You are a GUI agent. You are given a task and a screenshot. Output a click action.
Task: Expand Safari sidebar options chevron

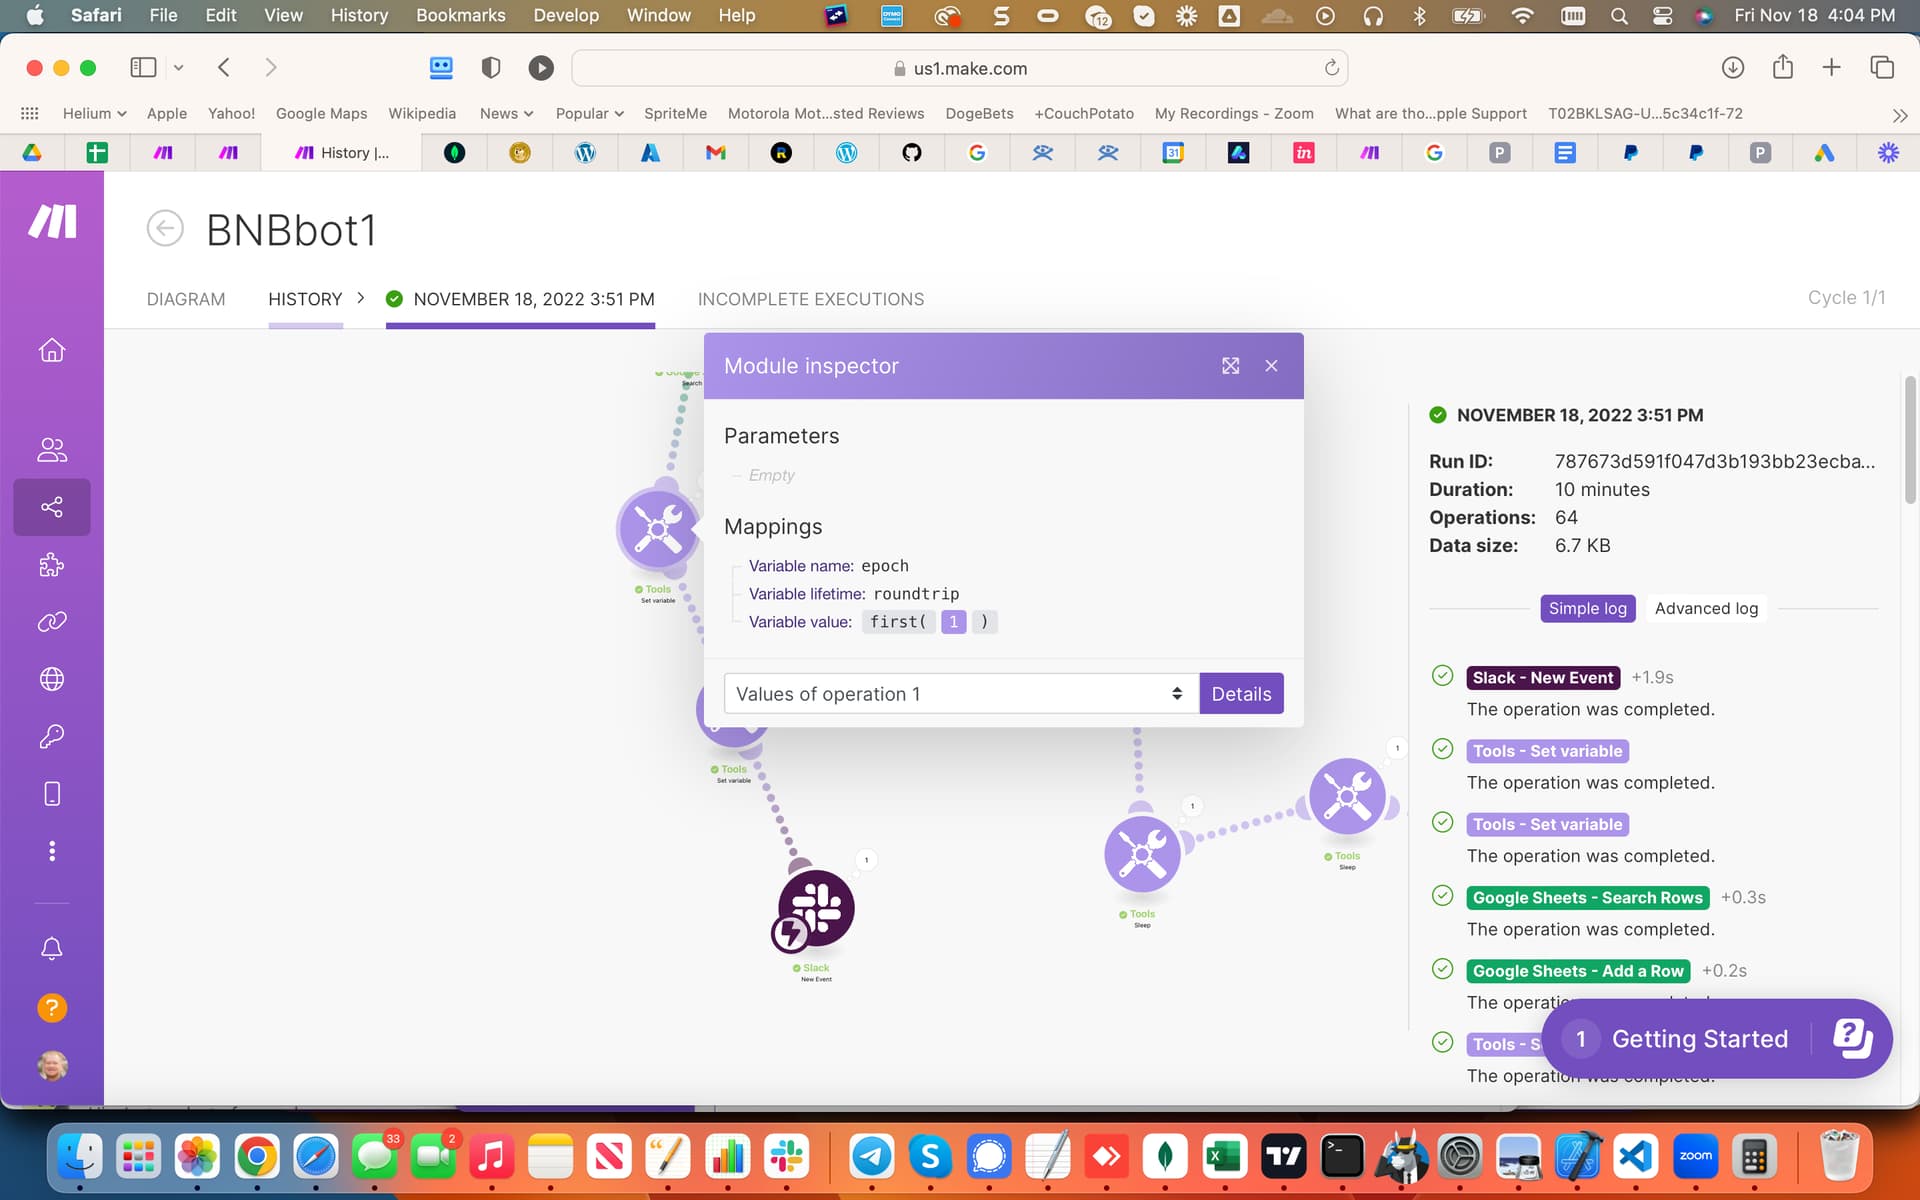(179, 68)
